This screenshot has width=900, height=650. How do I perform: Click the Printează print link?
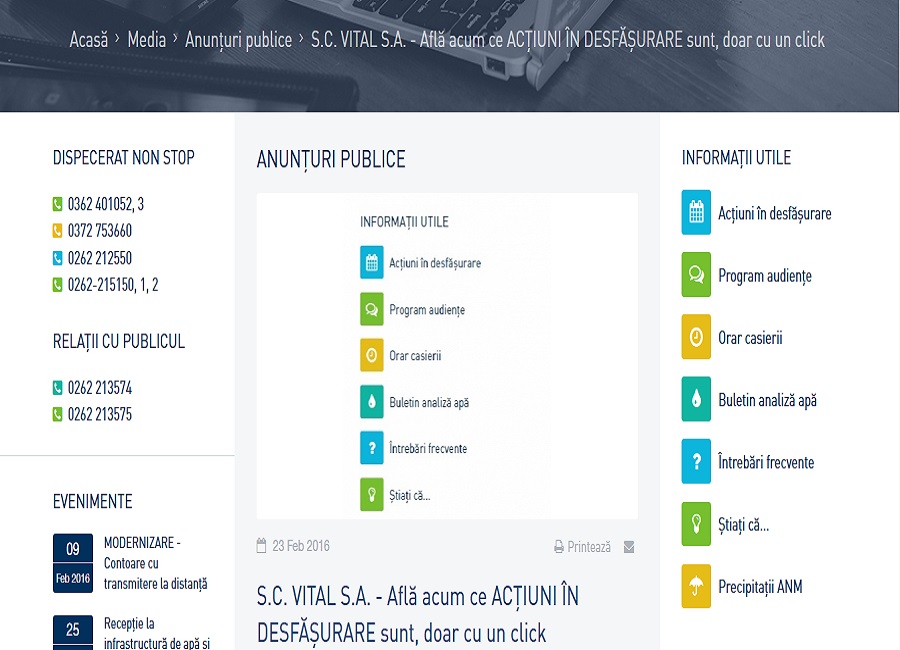click(x=589, y=547)
